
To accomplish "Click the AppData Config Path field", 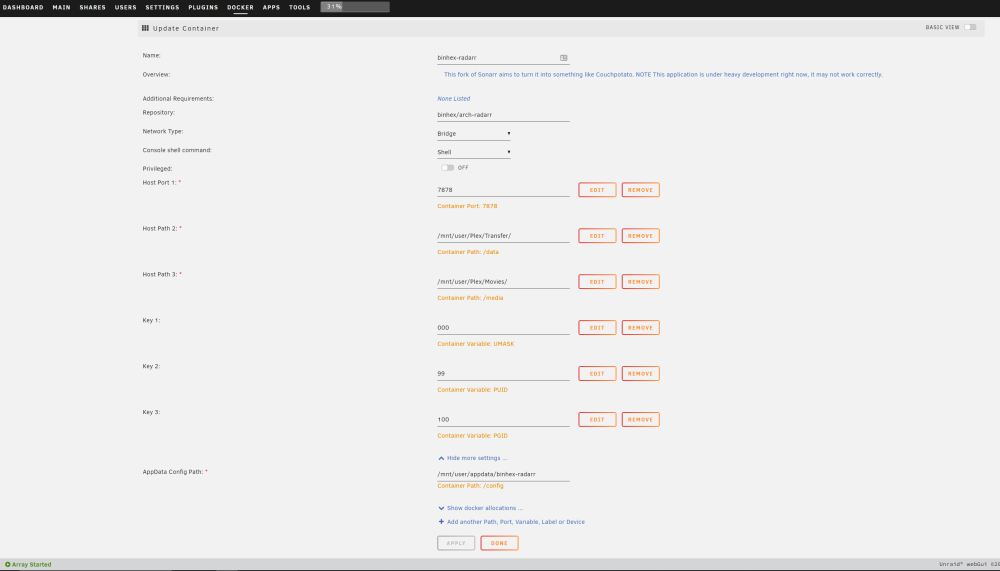I will pyautogui.click(x=503, y=475).
